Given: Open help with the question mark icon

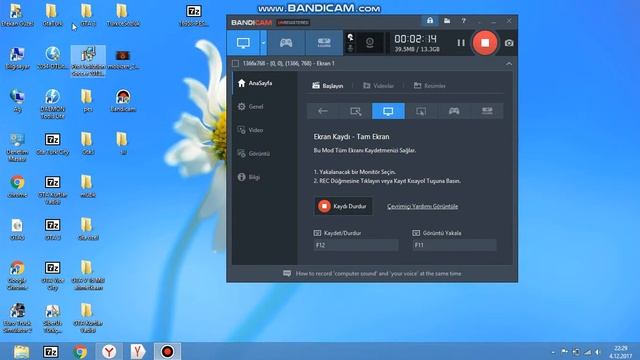Looking at the screenshot, I should tap(464, 20).
